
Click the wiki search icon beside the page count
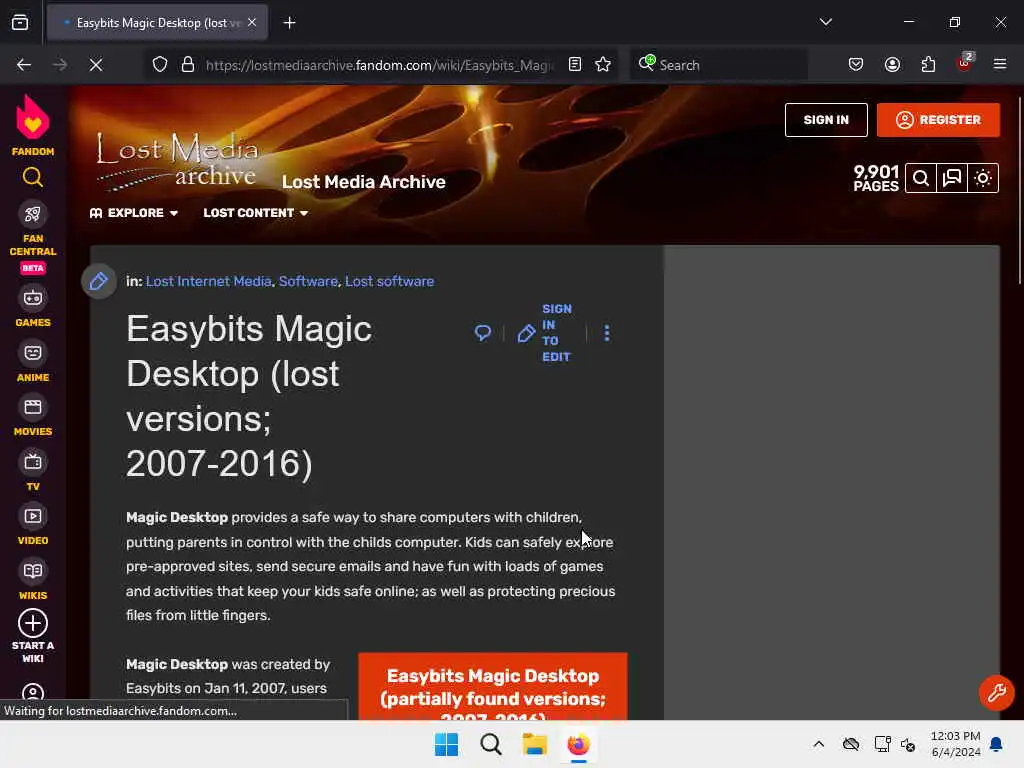921,178
